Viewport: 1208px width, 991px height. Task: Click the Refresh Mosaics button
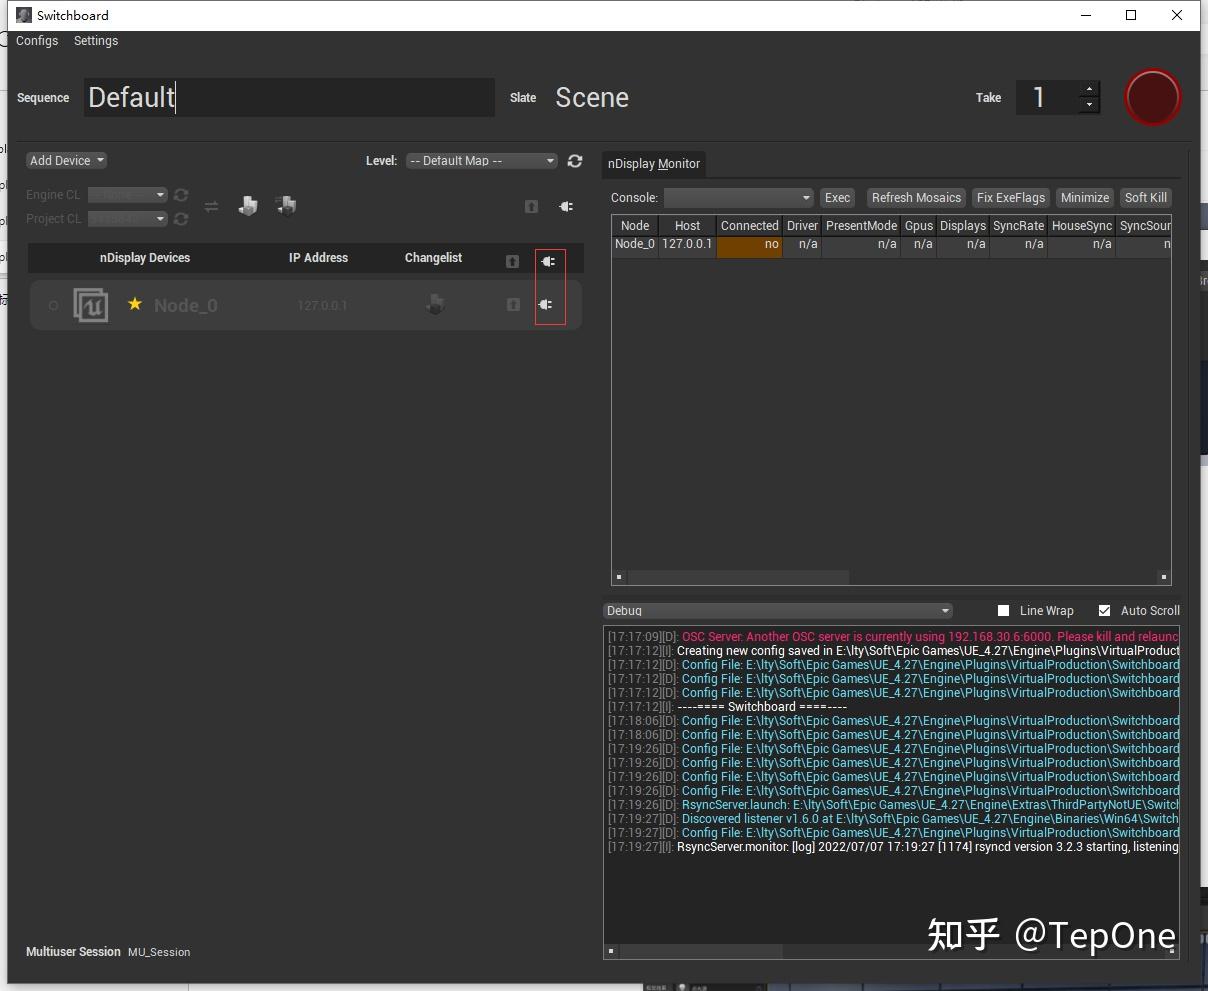(x=915, y=197)
